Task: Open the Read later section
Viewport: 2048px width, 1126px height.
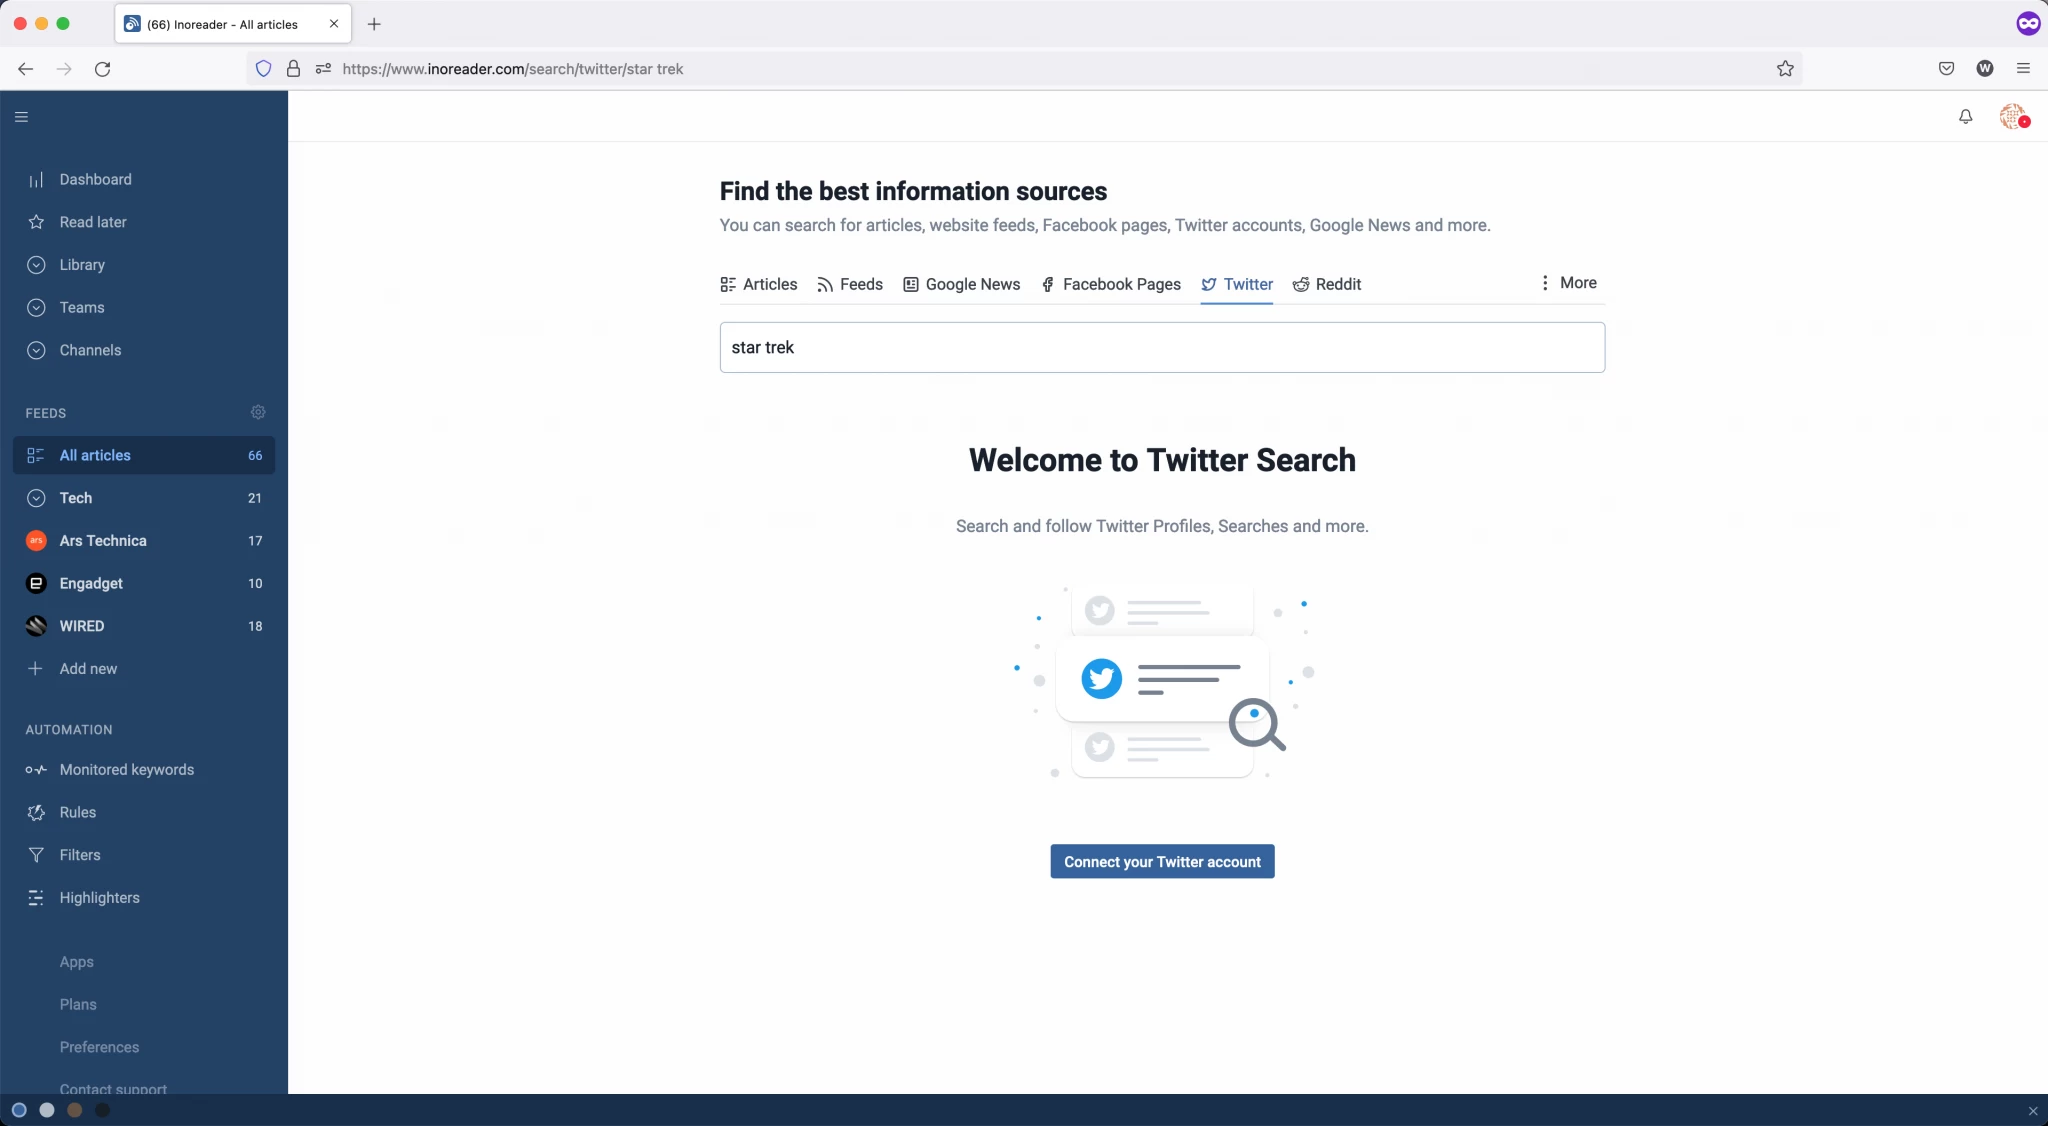Action: [92, 222]
